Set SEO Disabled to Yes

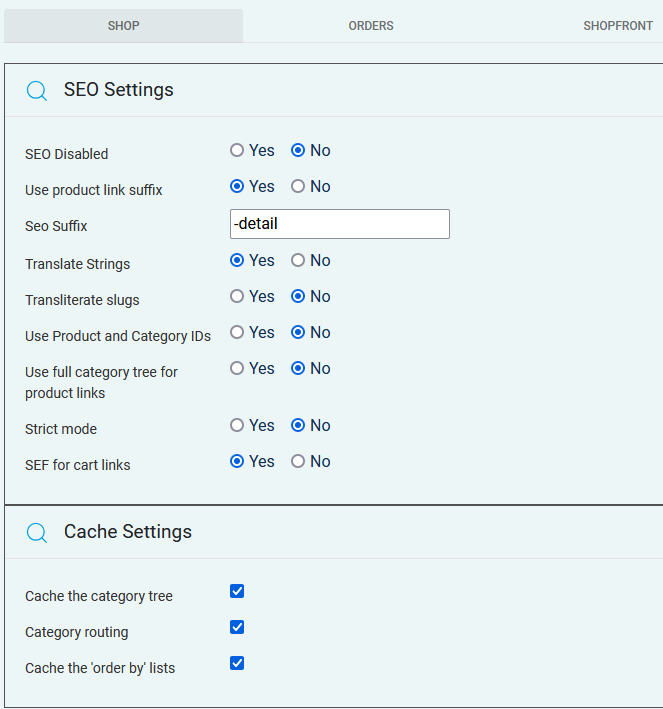tap(237, 151)
